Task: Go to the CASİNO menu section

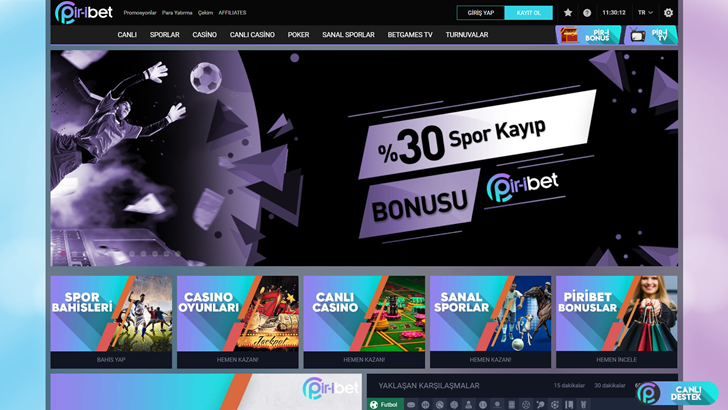Action: point(204,35)
